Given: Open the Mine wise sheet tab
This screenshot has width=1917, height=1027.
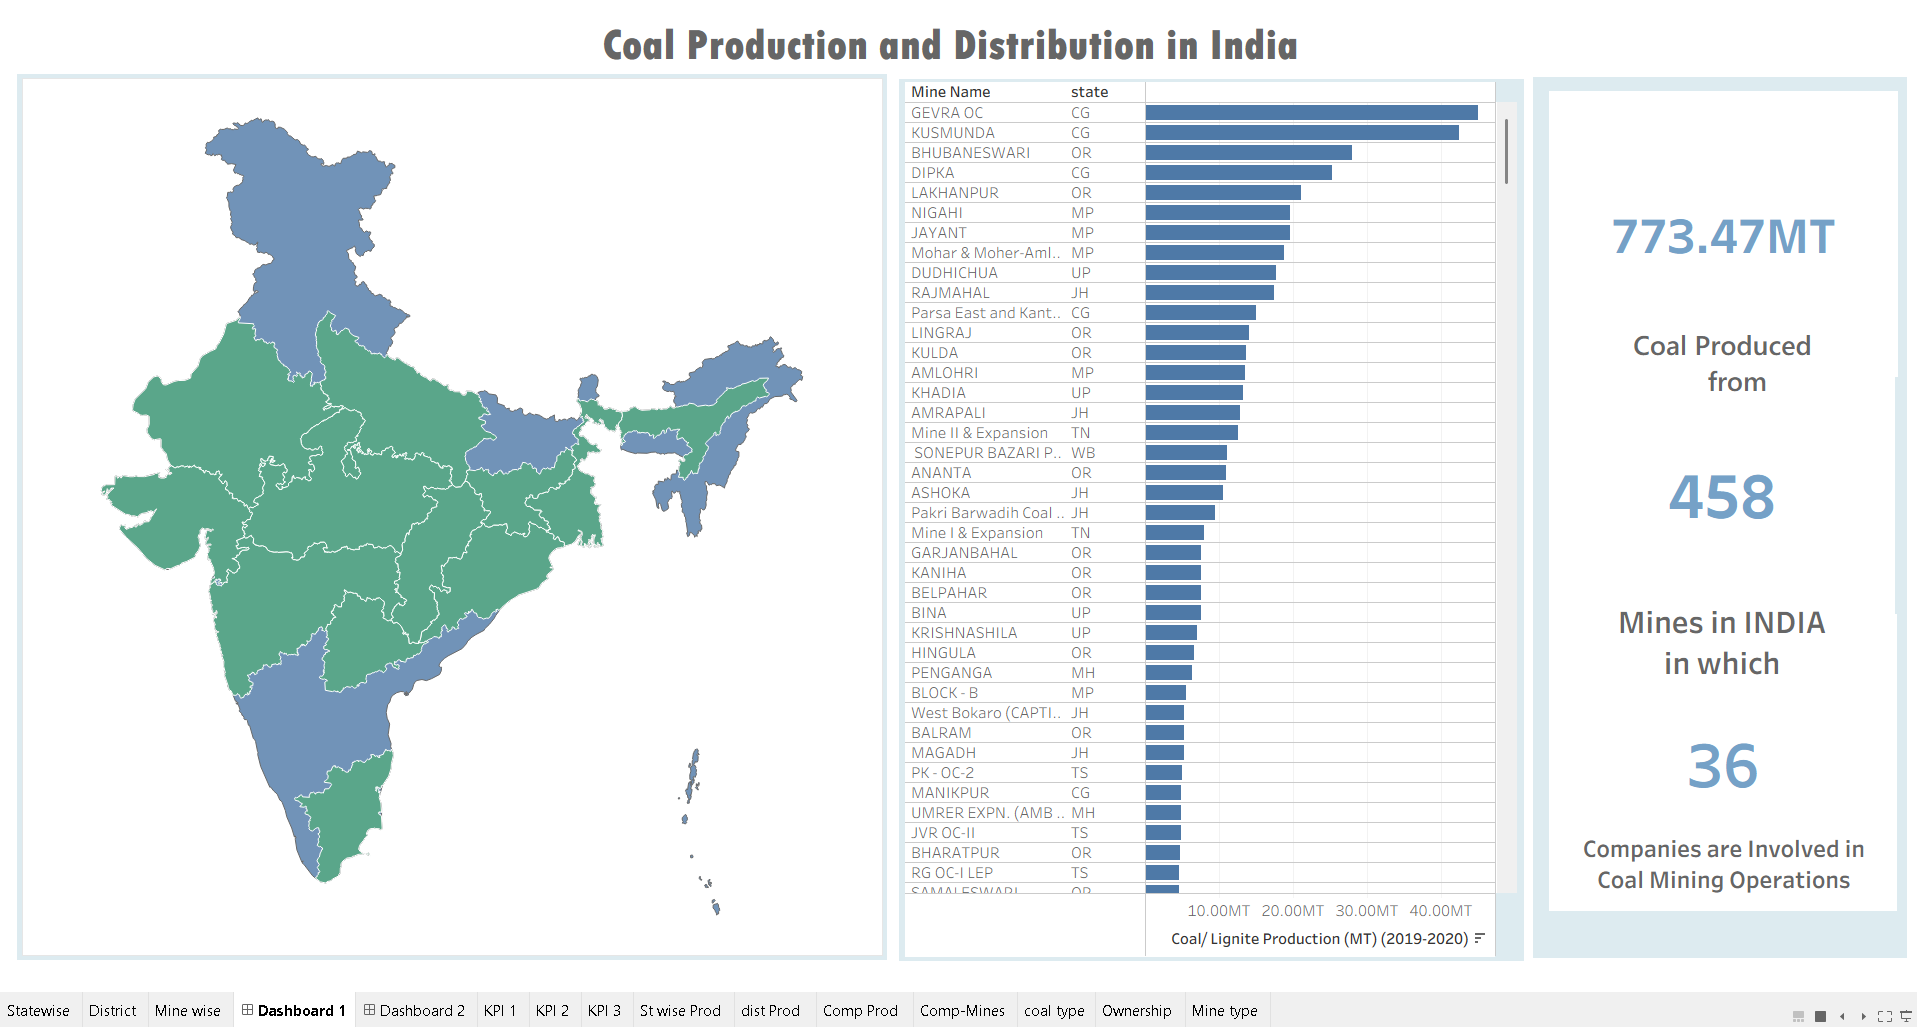Looking at the screenshot, I should [188, 1010].
